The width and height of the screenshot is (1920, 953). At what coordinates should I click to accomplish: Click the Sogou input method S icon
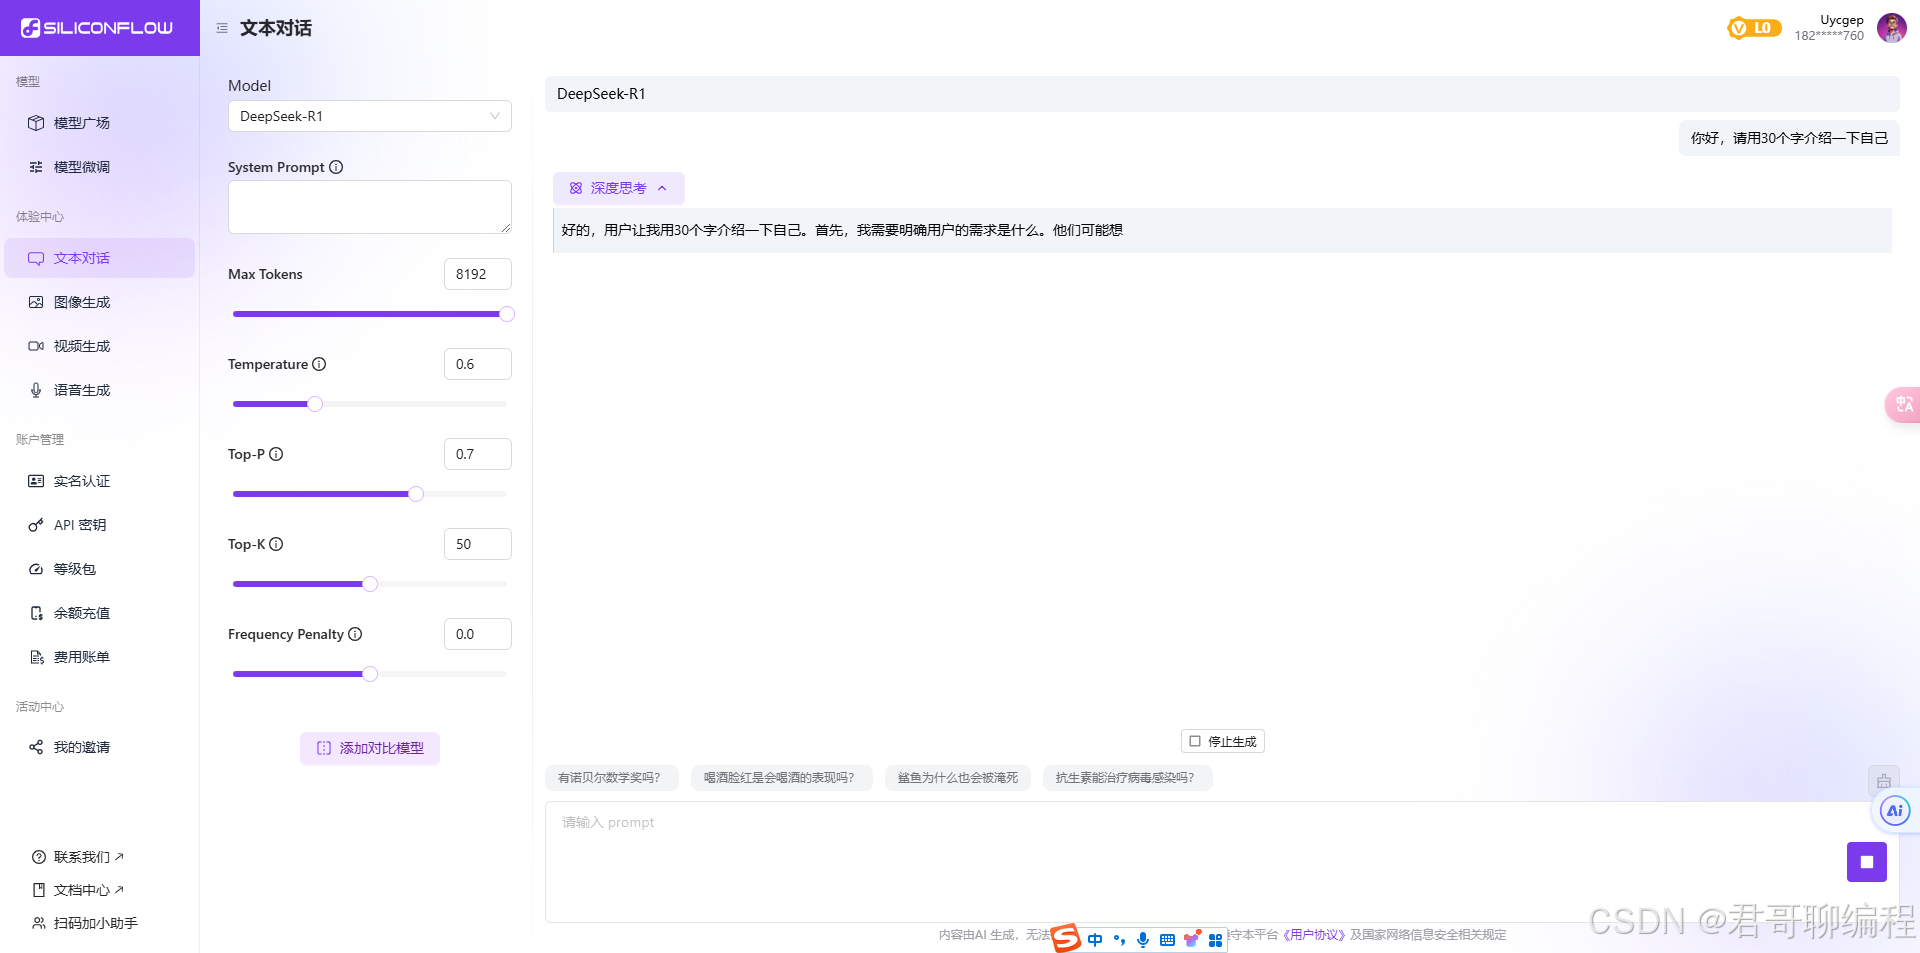pyautogui.click(x=1066, y=938)
